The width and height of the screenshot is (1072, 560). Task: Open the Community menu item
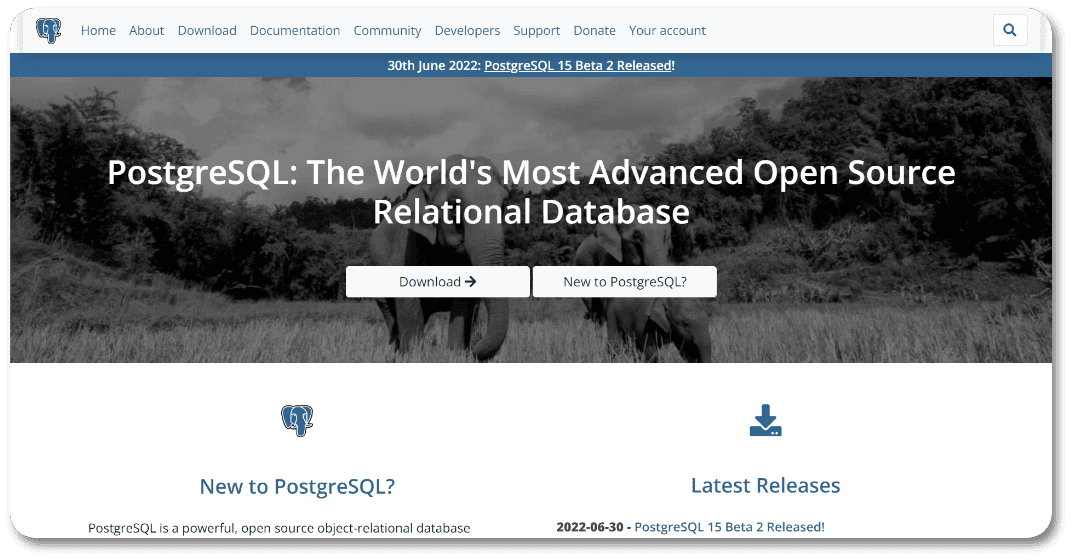pyautogui.click(x=387, y=31)
